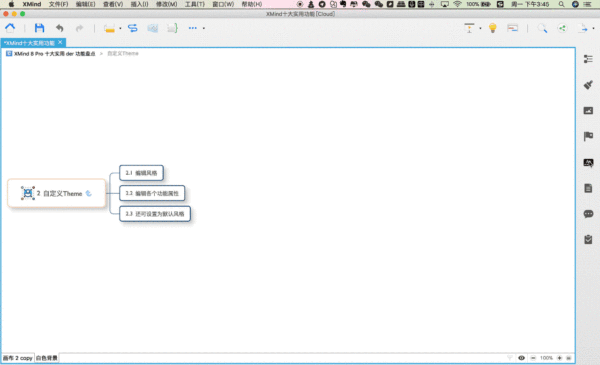Close the XMind十大实用功能 tab
Viewport: 600px width, 365px height.
60,42
